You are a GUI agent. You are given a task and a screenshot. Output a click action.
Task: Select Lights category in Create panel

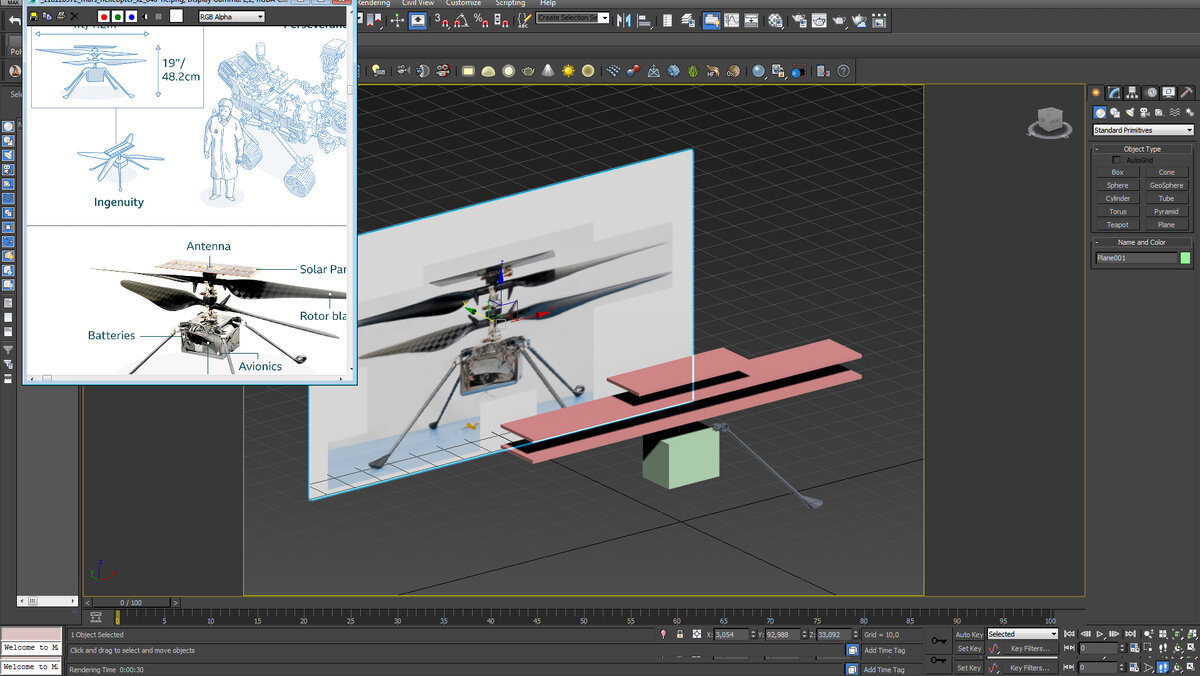click(1130, 113)
